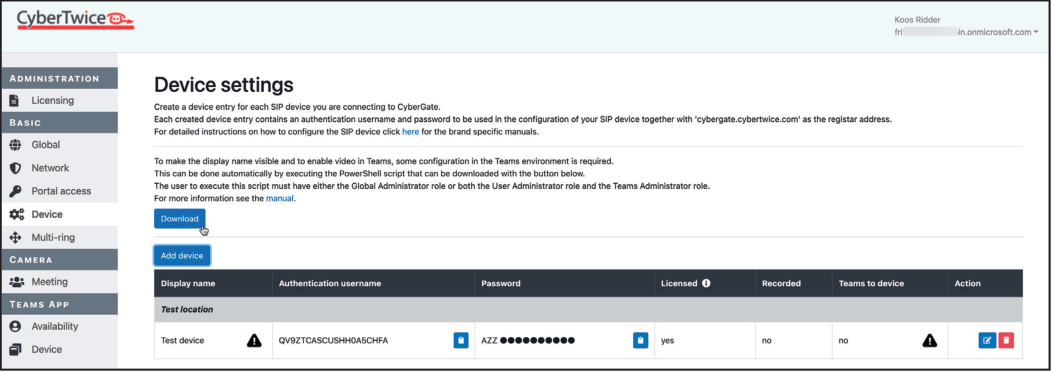Open the Global settings page
This screenshot has height=373, width=1053.
pyautogui.click(x=46, y=145)
